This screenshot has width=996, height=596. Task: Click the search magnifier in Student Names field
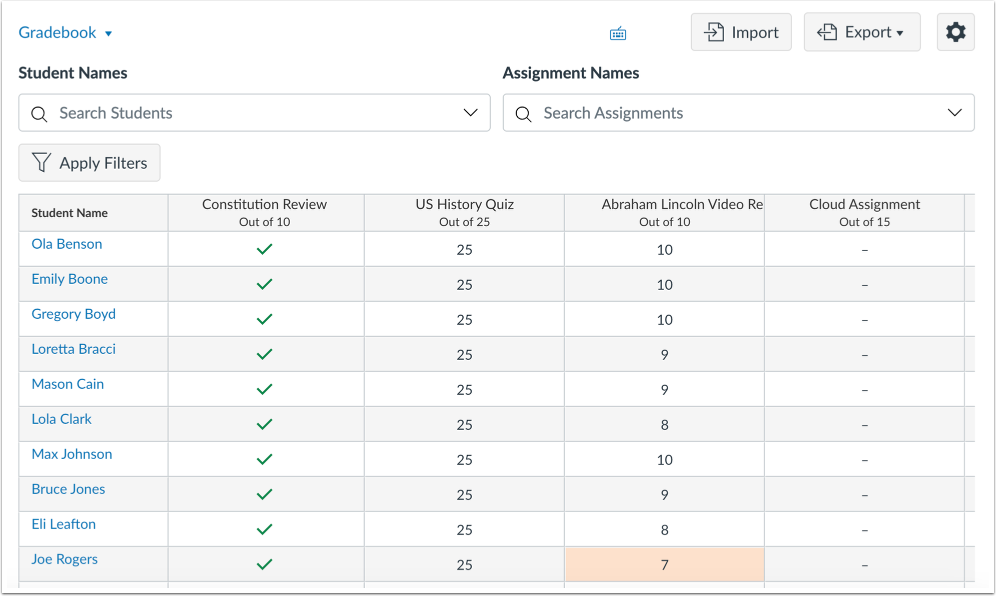click(39, 112)
